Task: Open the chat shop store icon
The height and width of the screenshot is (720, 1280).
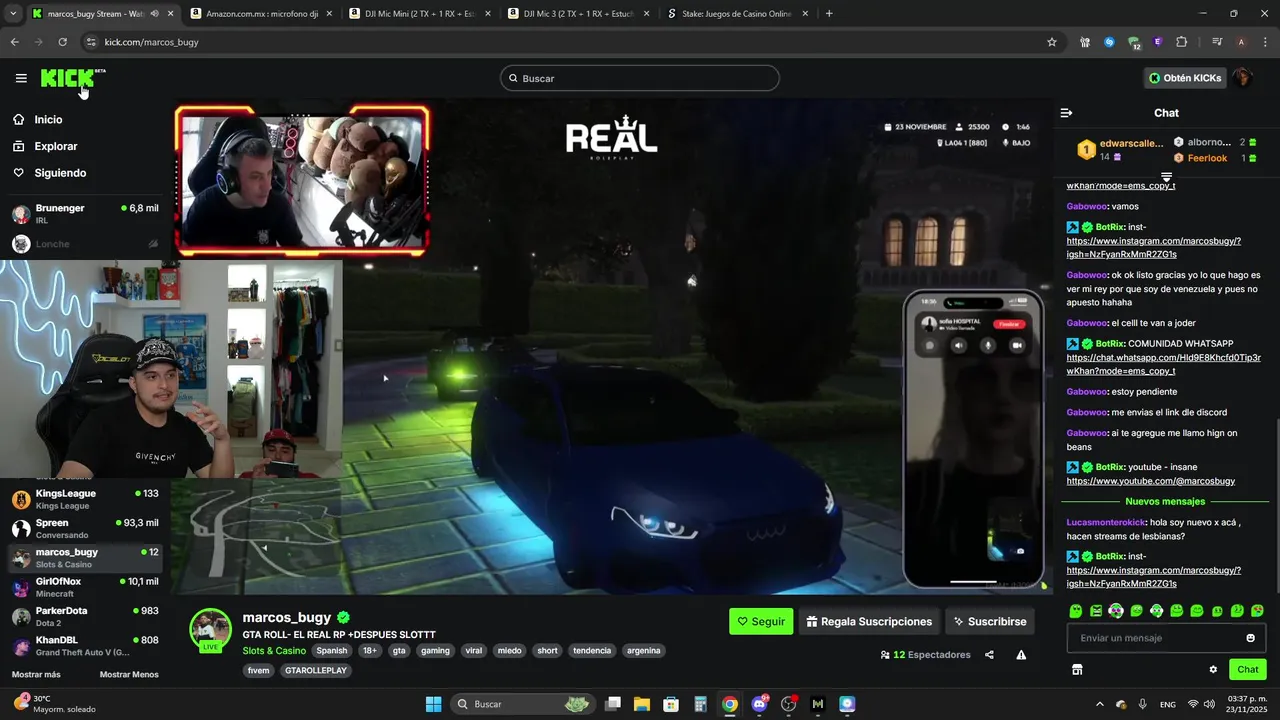Action: [x=1077, y=670]
